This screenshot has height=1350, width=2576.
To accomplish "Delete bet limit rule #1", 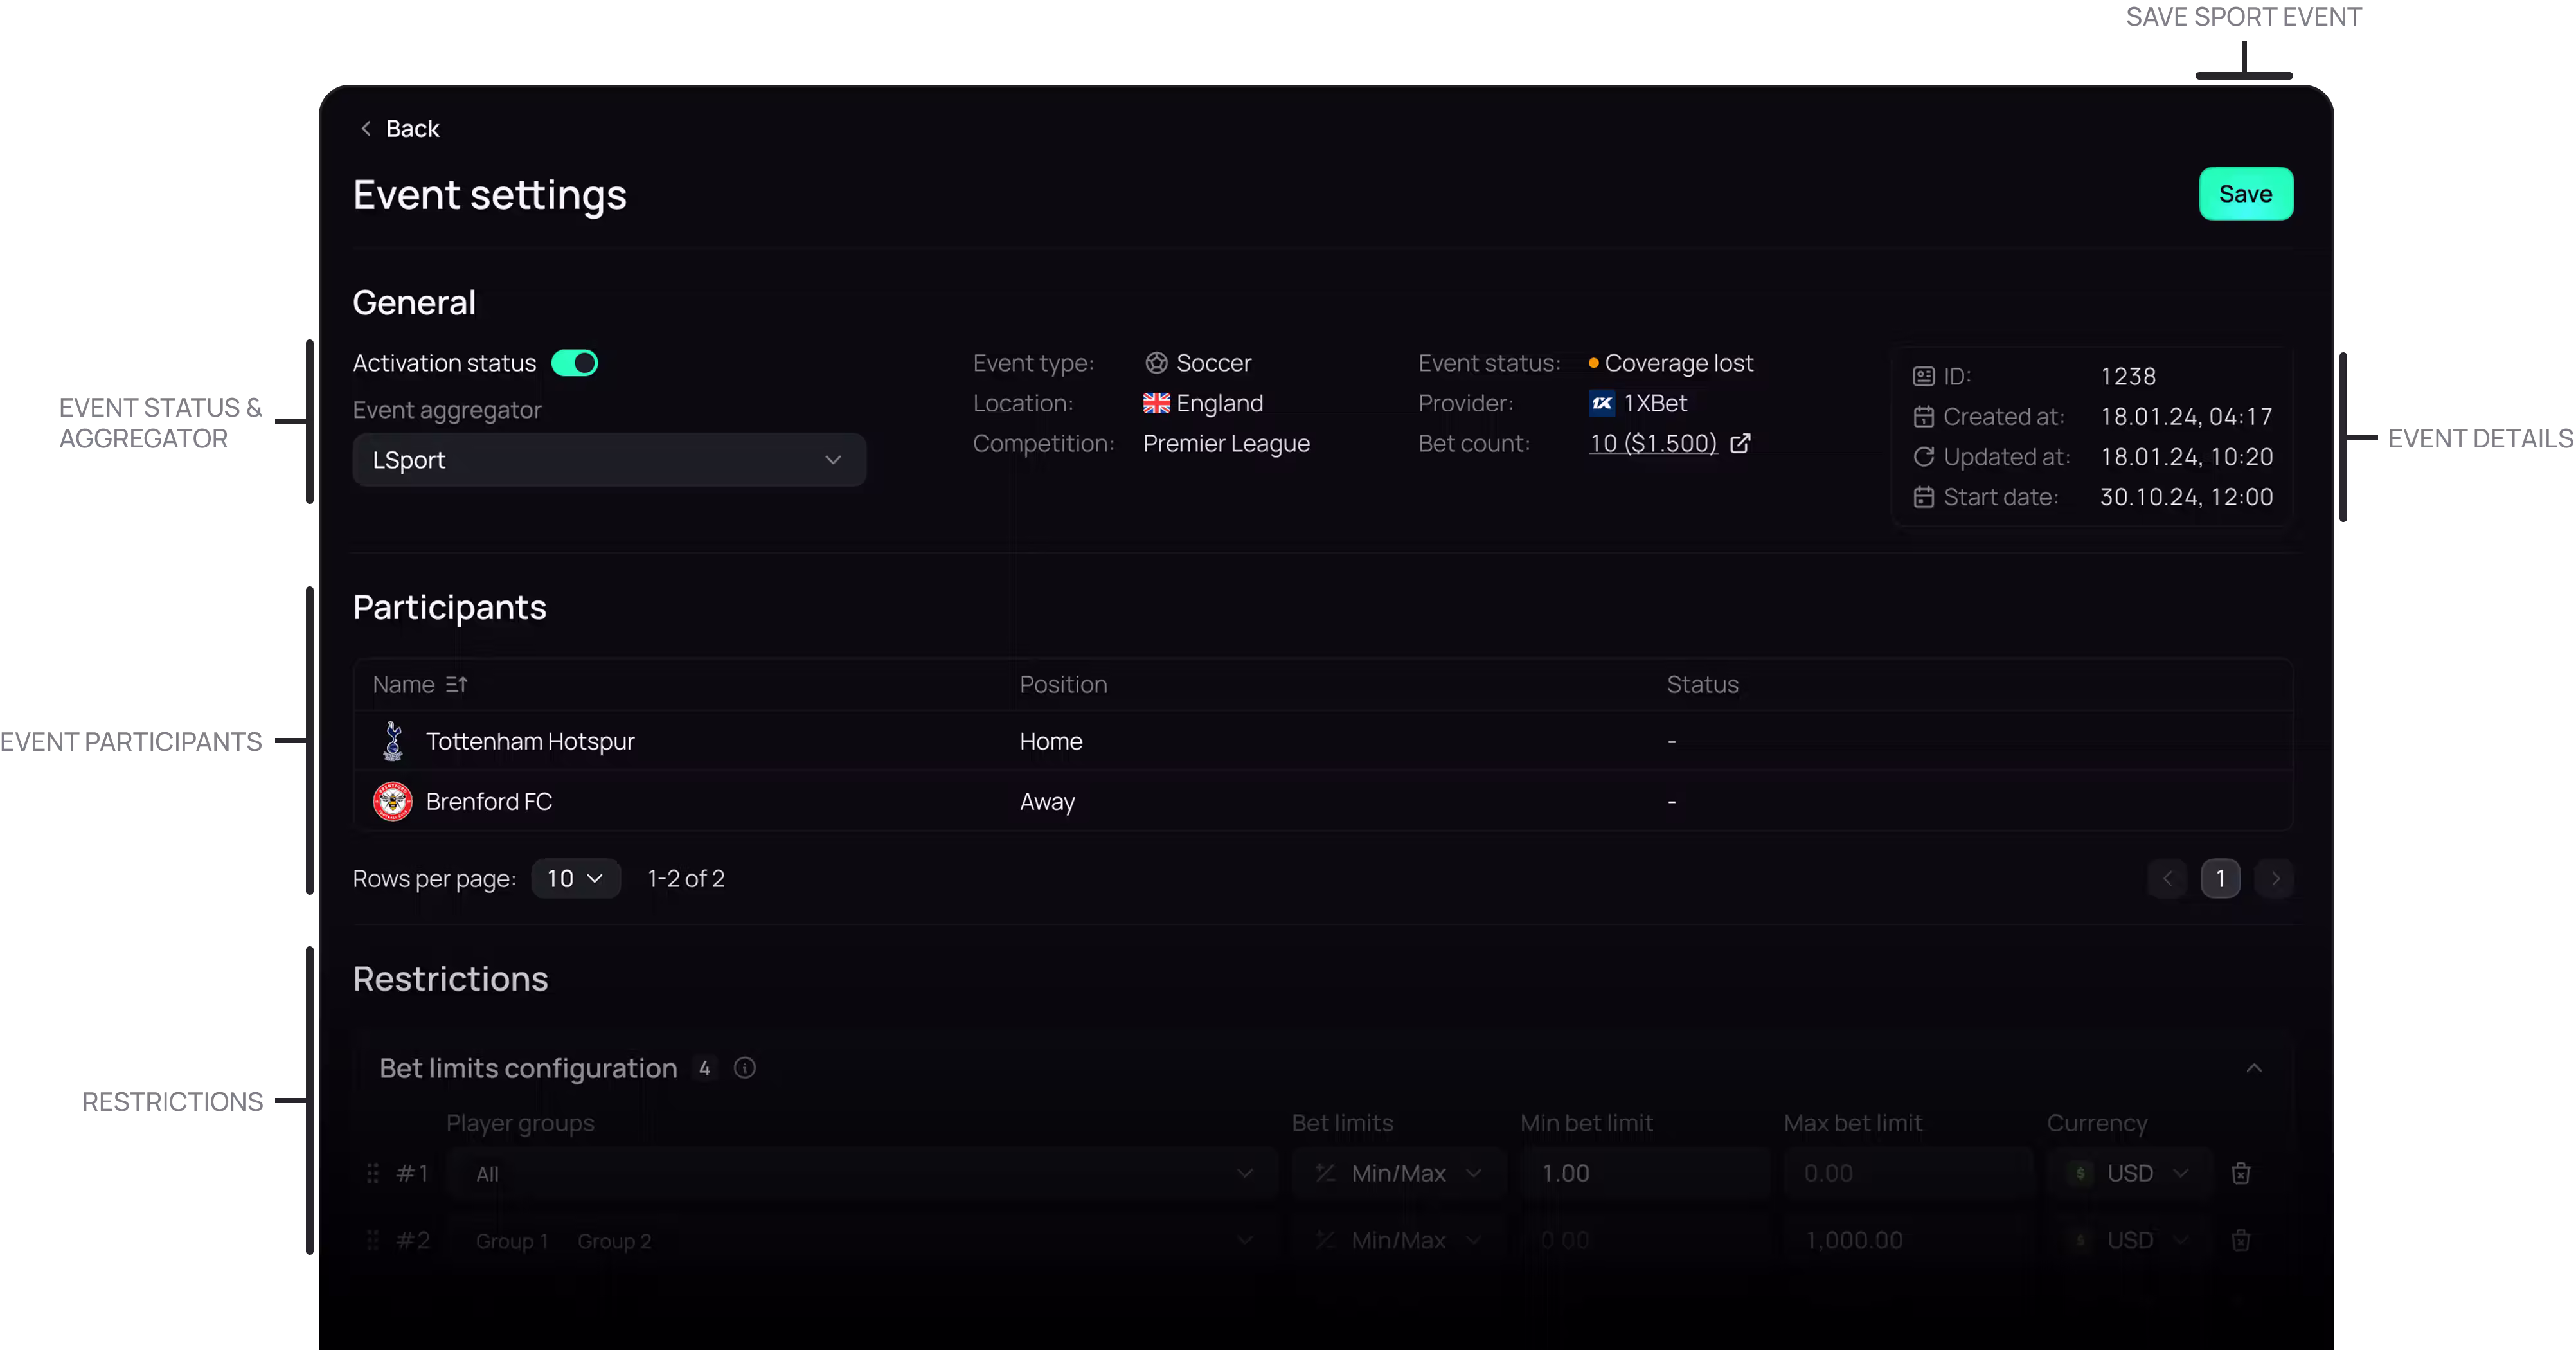I will tap(2240, 1173).
